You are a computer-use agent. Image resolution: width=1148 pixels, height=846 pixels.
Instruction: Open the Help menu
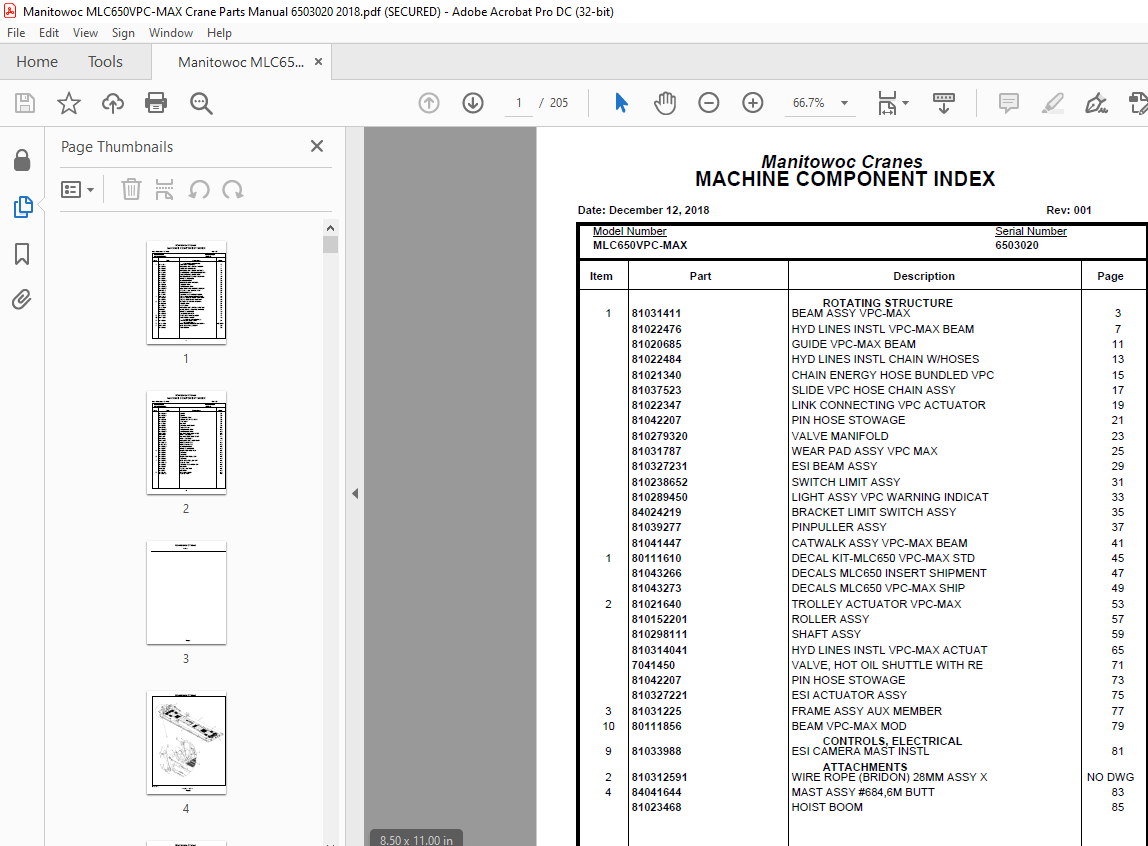[x=219, y=33]
